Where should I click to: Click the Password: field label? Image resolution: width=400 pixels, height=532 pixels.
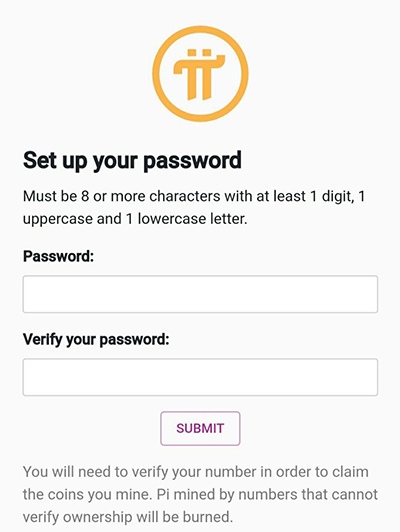(x=58, y=256)
